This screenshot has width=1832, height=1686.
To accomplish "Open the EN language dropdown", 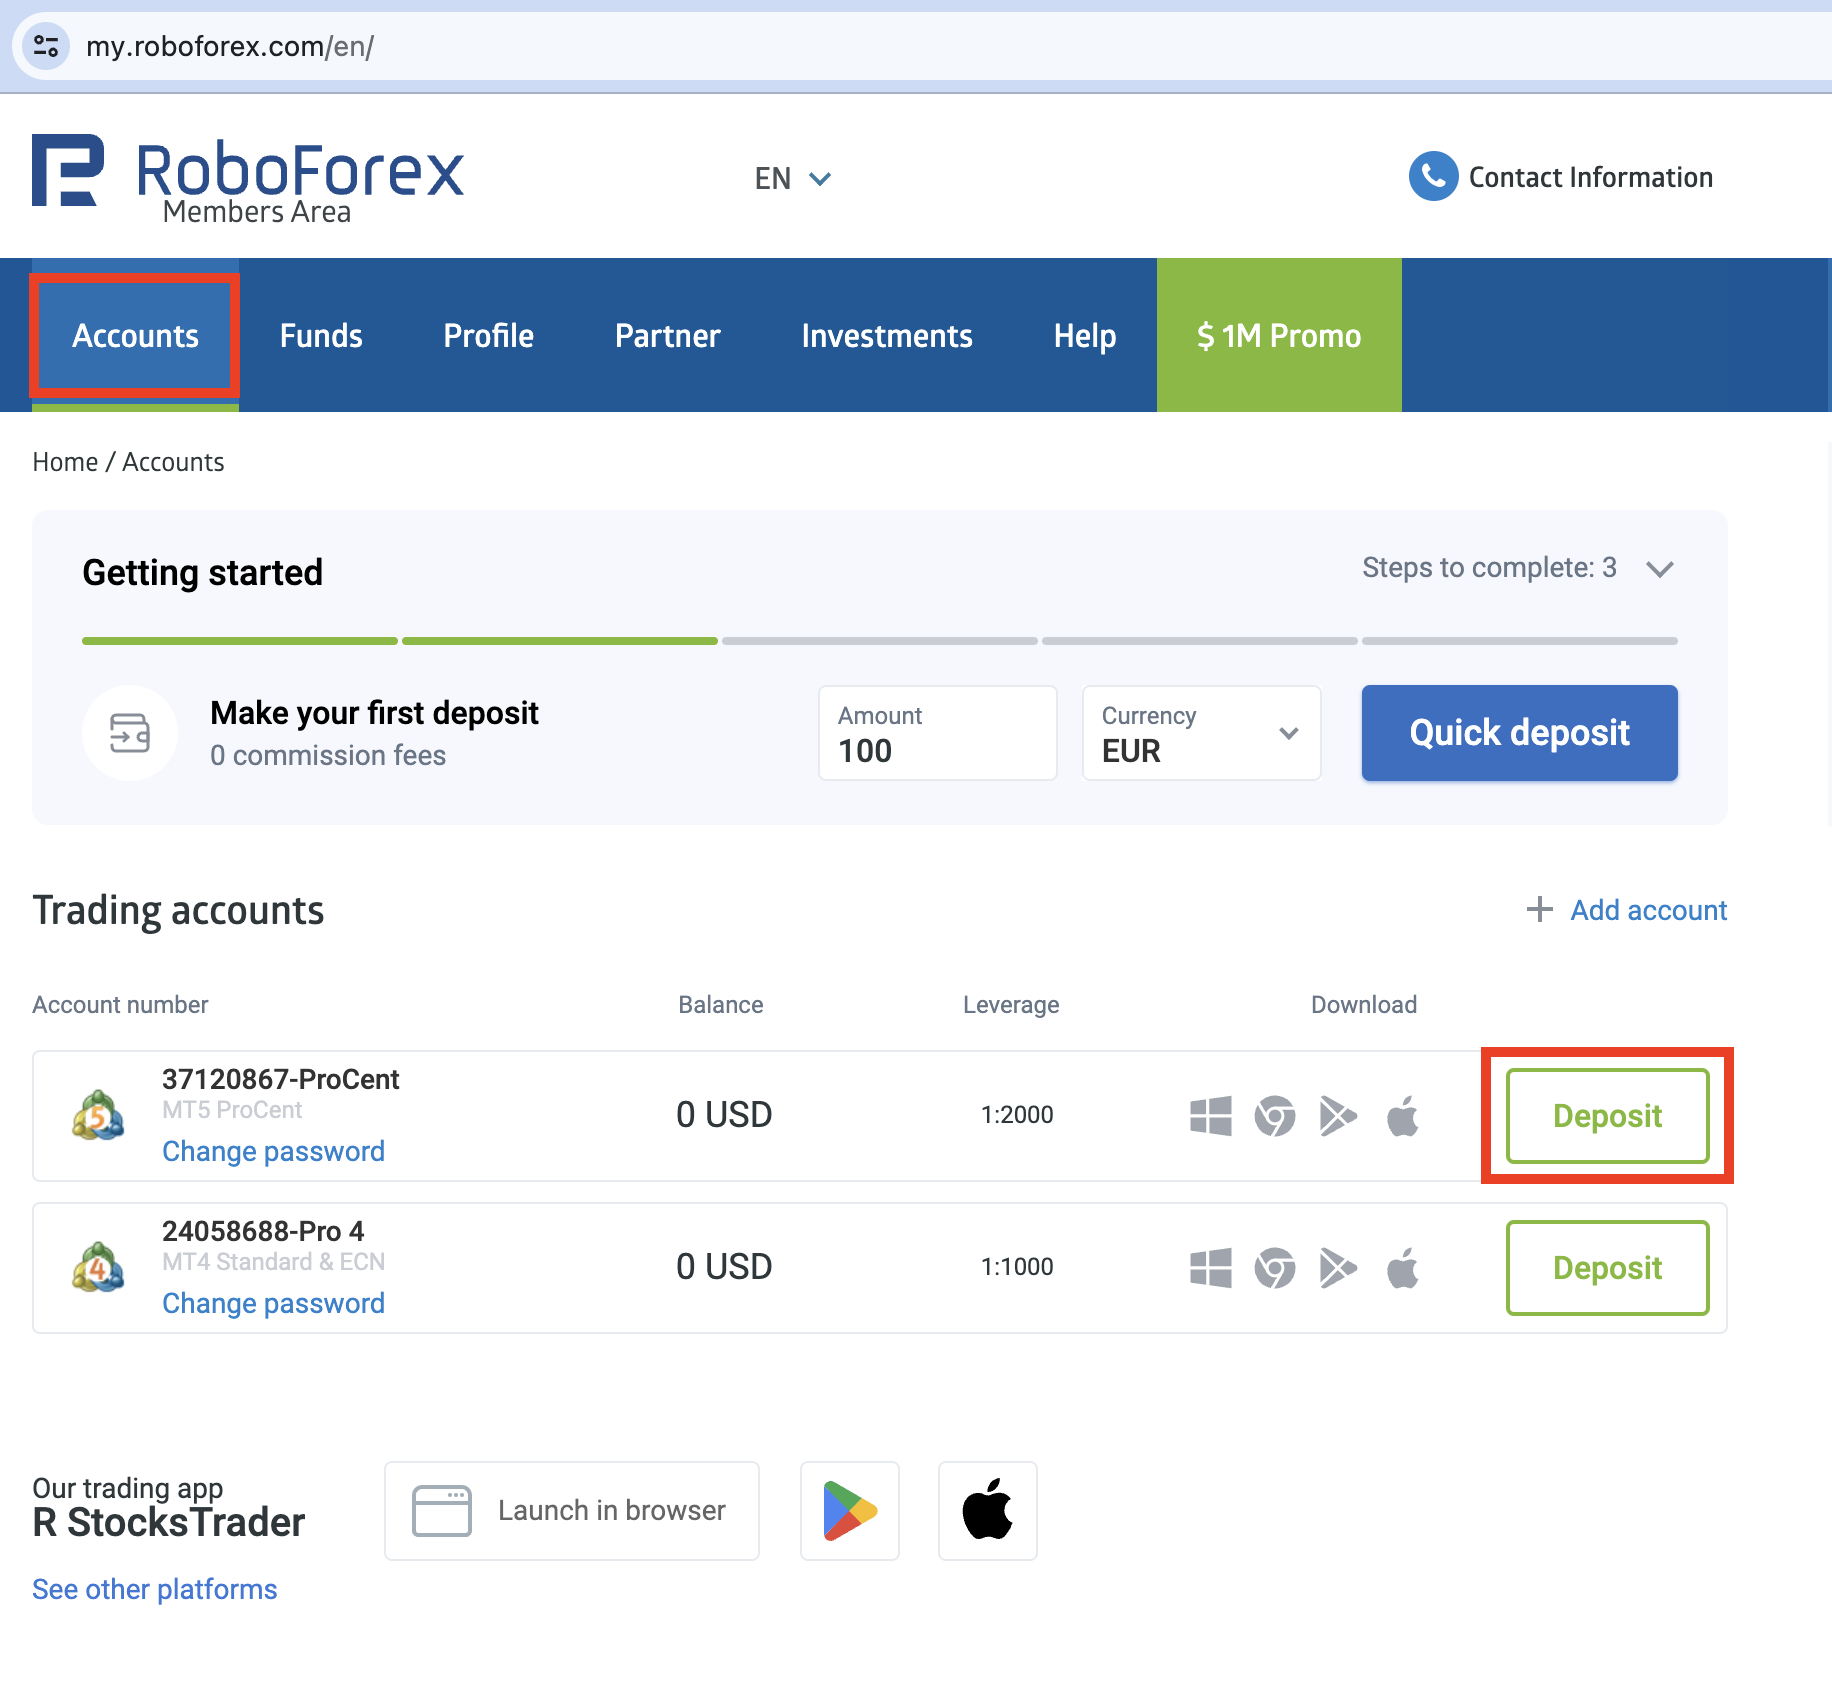I will pyautogui.click(x=792, y=178).
